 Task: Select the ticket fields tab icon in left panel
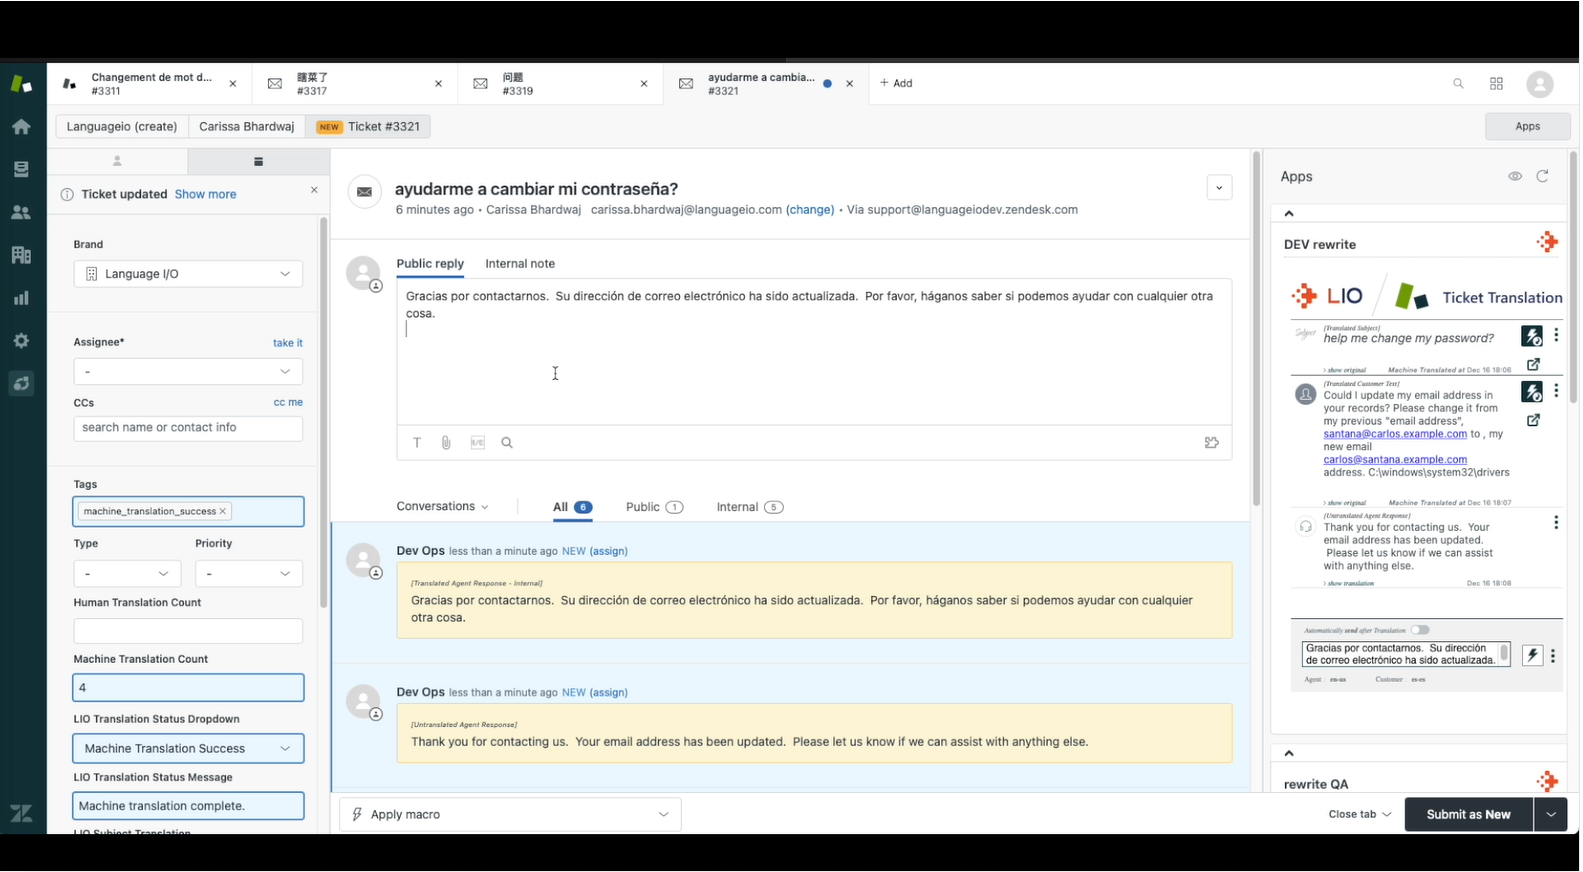[x=258, y=161]
